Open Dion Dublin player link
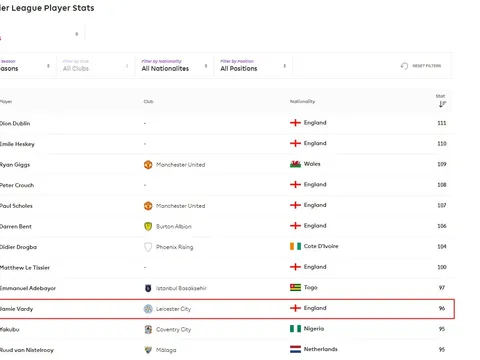The width and height of the screenshot is (480, 360). coord(15,123)
